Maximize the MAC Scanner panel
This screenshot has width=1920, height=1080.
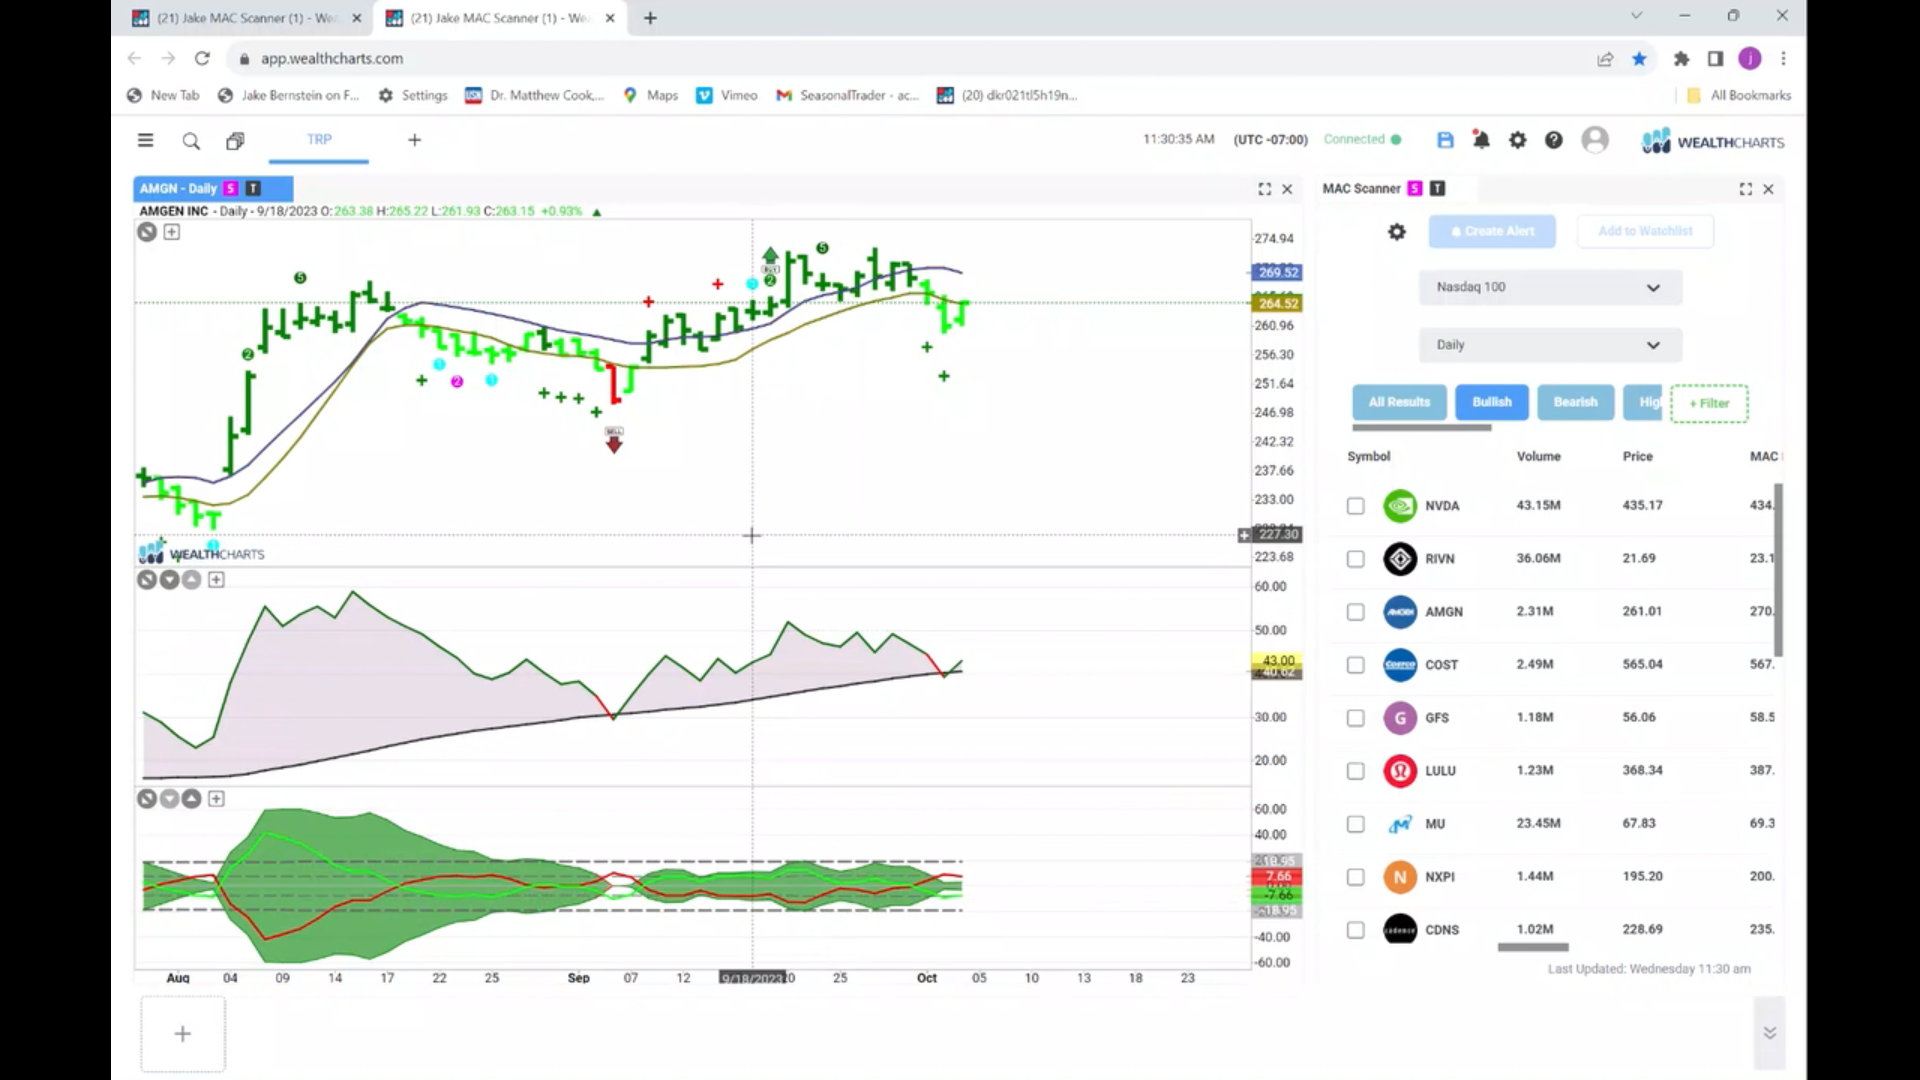point(1746,189)
